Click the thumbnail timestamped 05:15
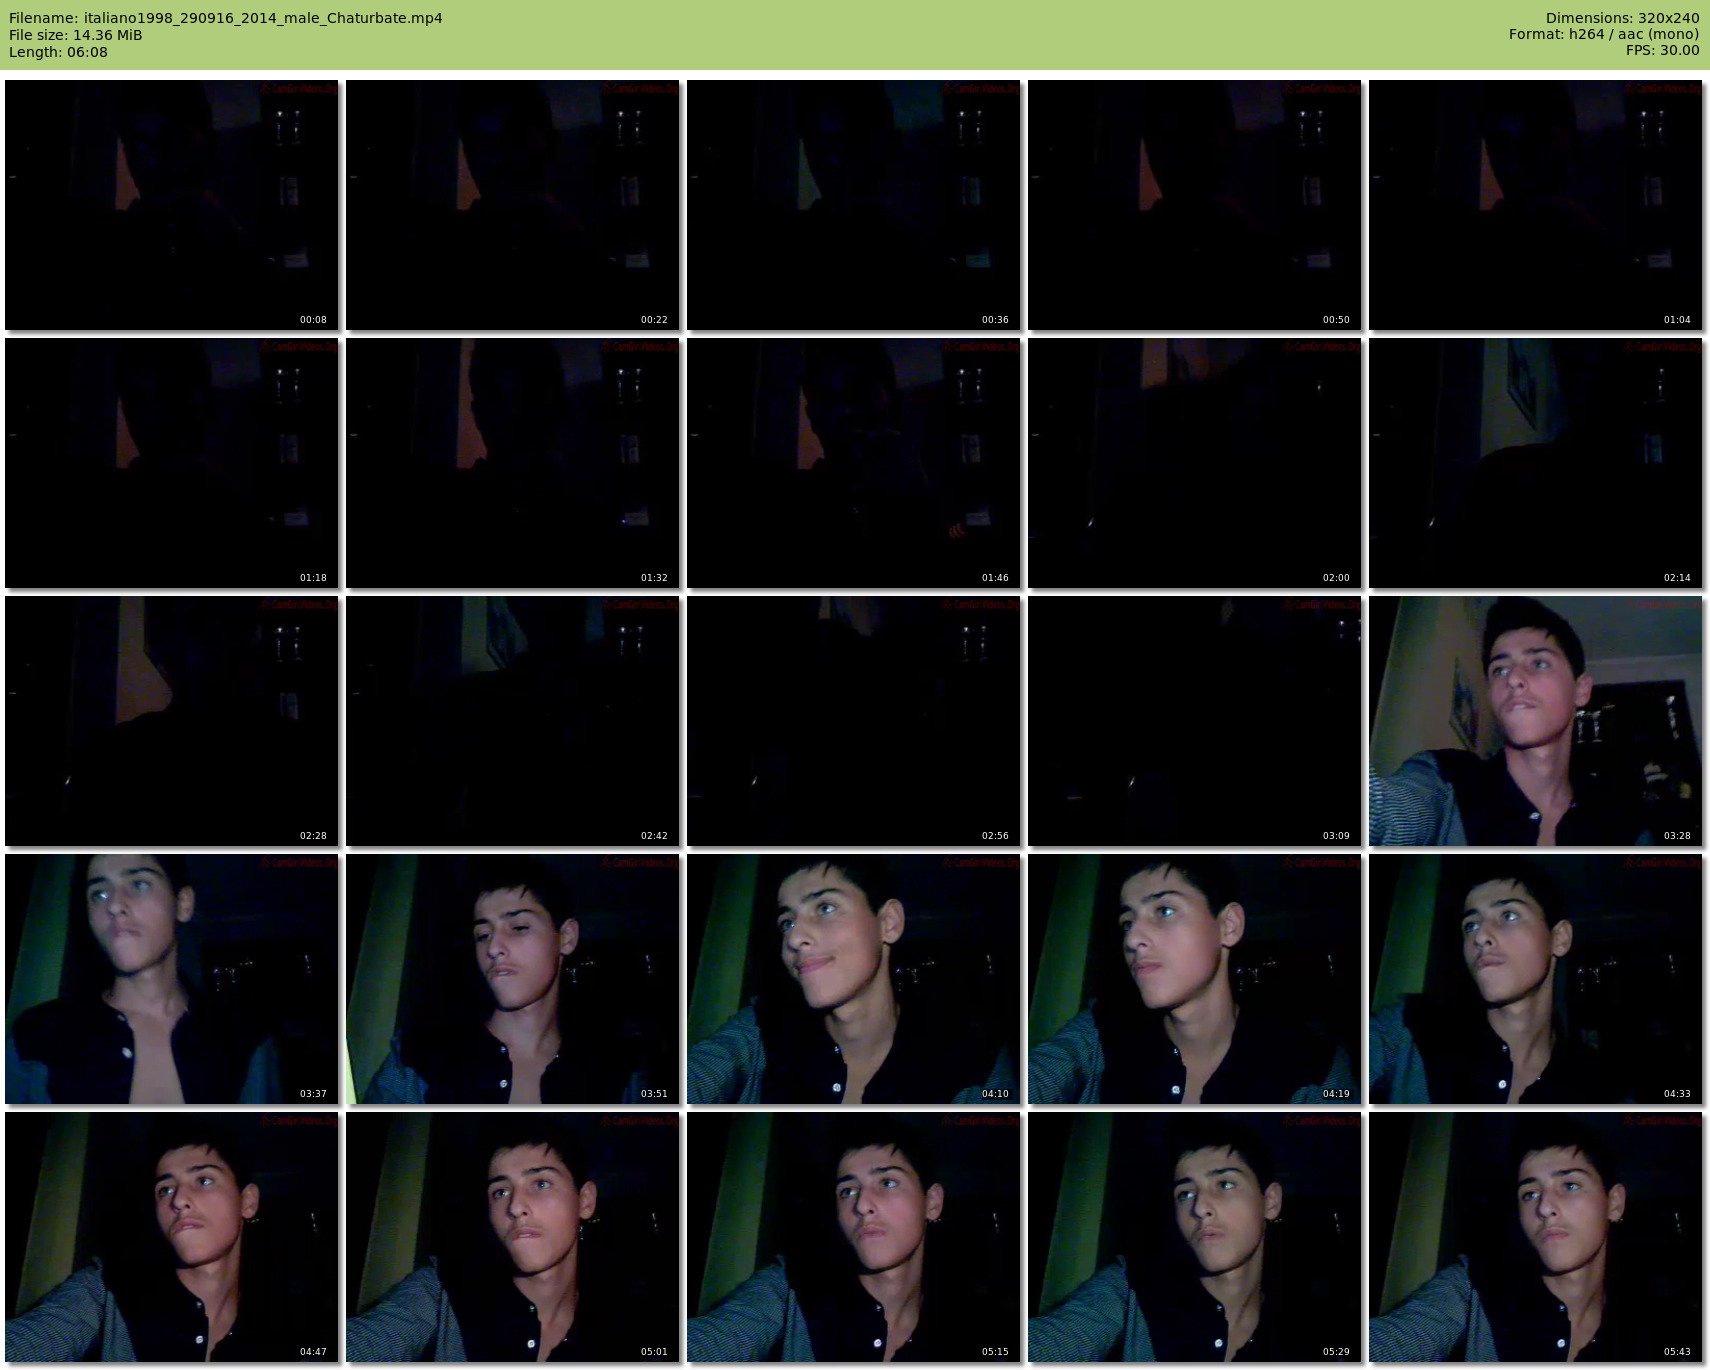The height and width of the screenshot is (1370, 1710). 854,1237
